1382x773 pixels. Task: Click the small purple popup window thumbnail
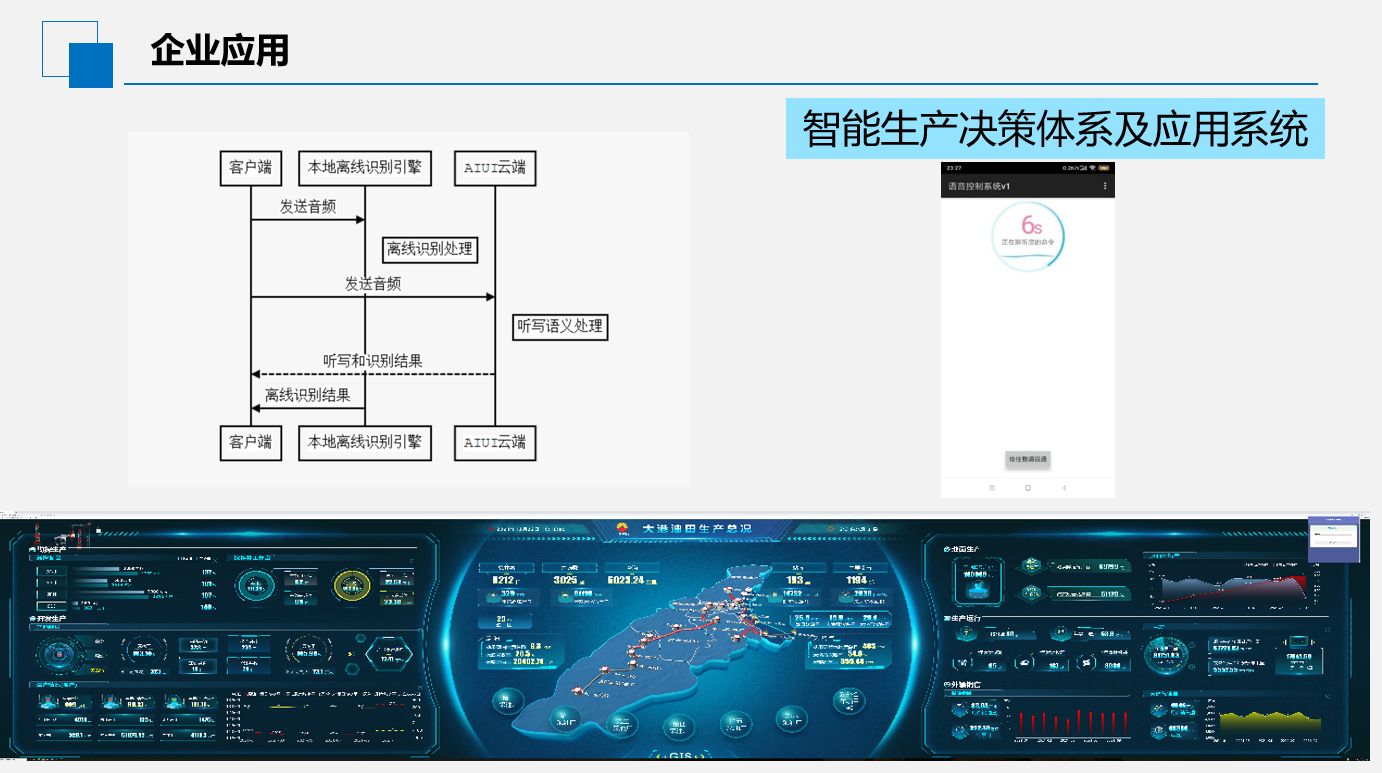(x=1334, y=539)
